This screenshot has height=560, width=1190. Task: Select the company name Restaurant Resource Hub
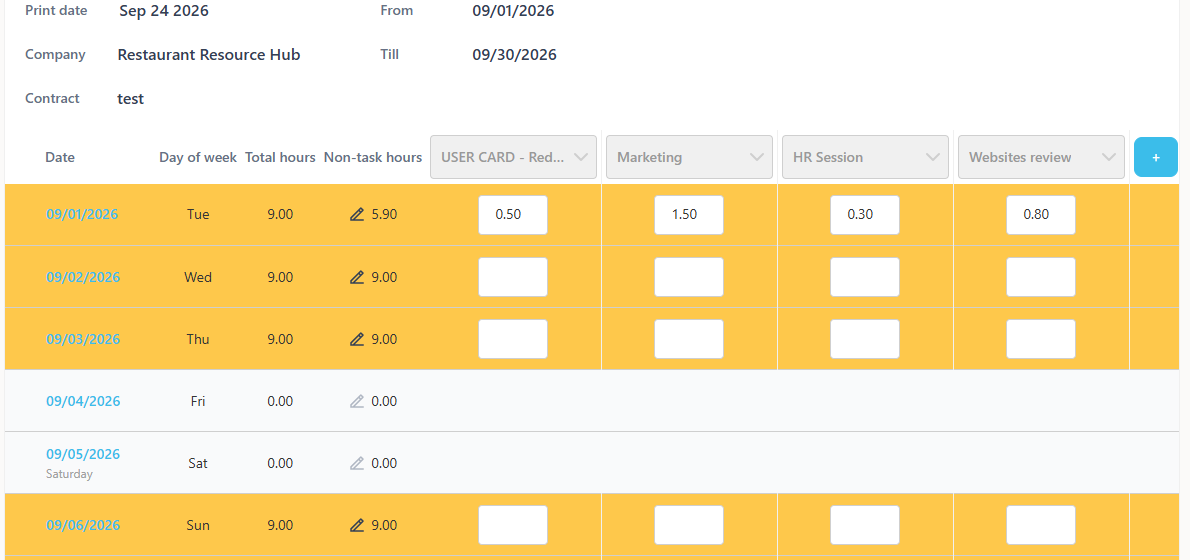point(209,55)
